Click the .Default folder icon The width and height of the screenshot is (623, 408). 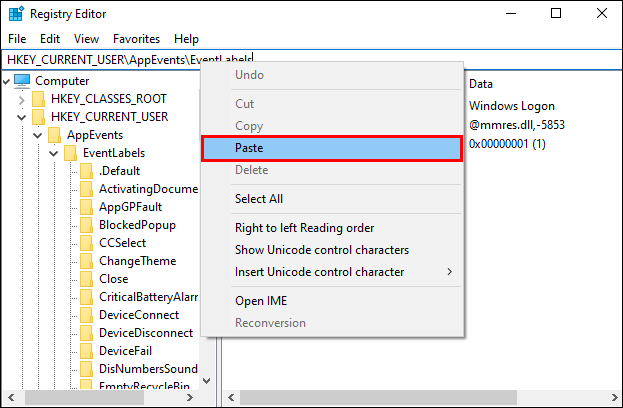[x=86, y=171]
